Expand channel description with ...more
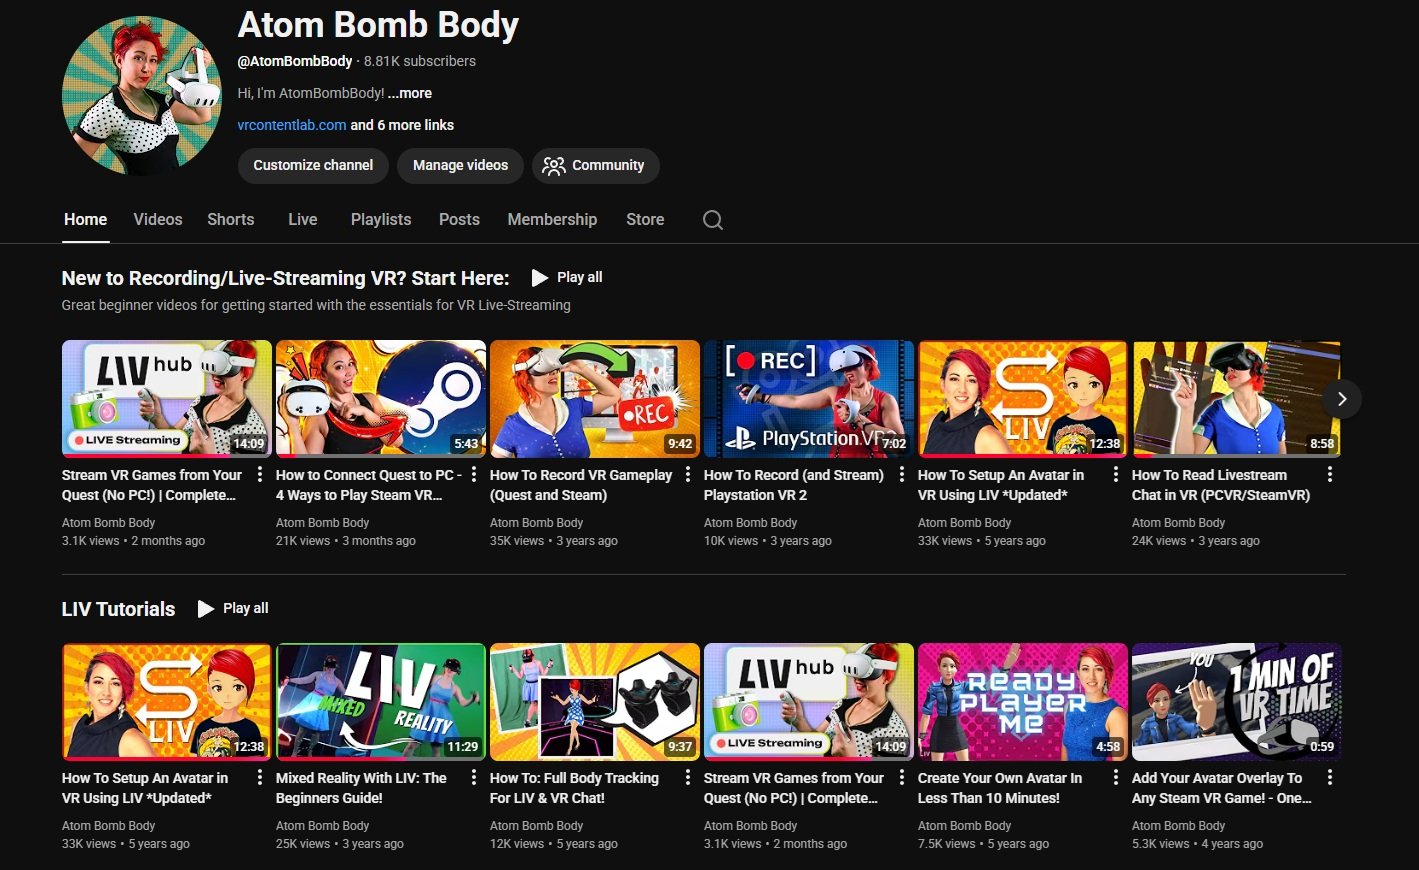1419x870 pixels. click(x=410, y=93)
